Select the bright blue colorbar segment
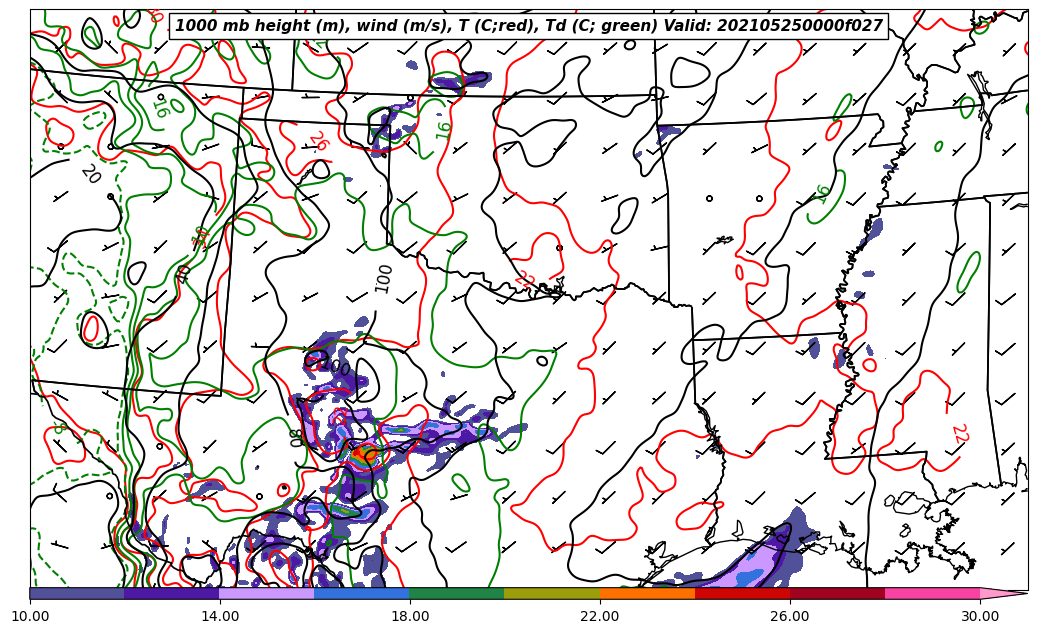The image size is (1037, 633). (362, 593)
